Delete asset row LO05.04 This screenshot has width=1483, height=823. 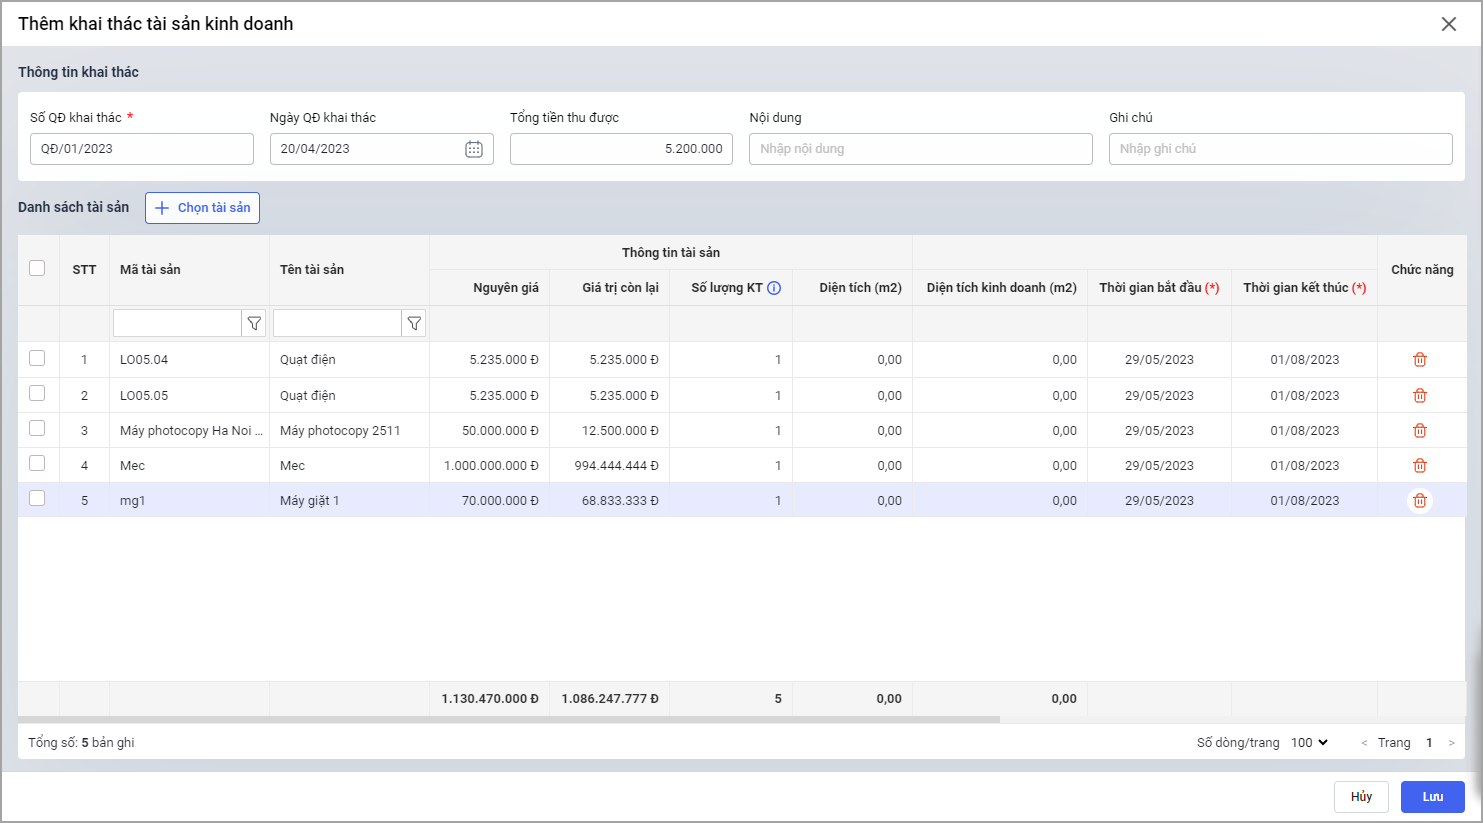(x=1419, y=360)
